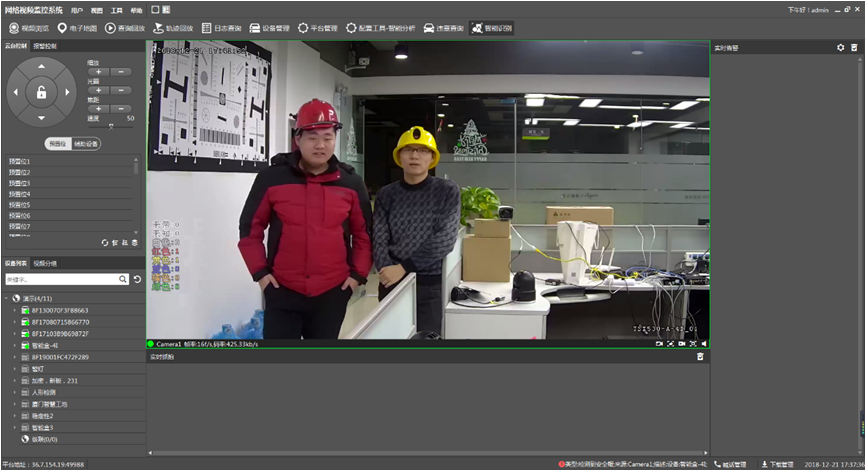
Task: Select preset 预置位1 in the list
Action: [70, 161]
